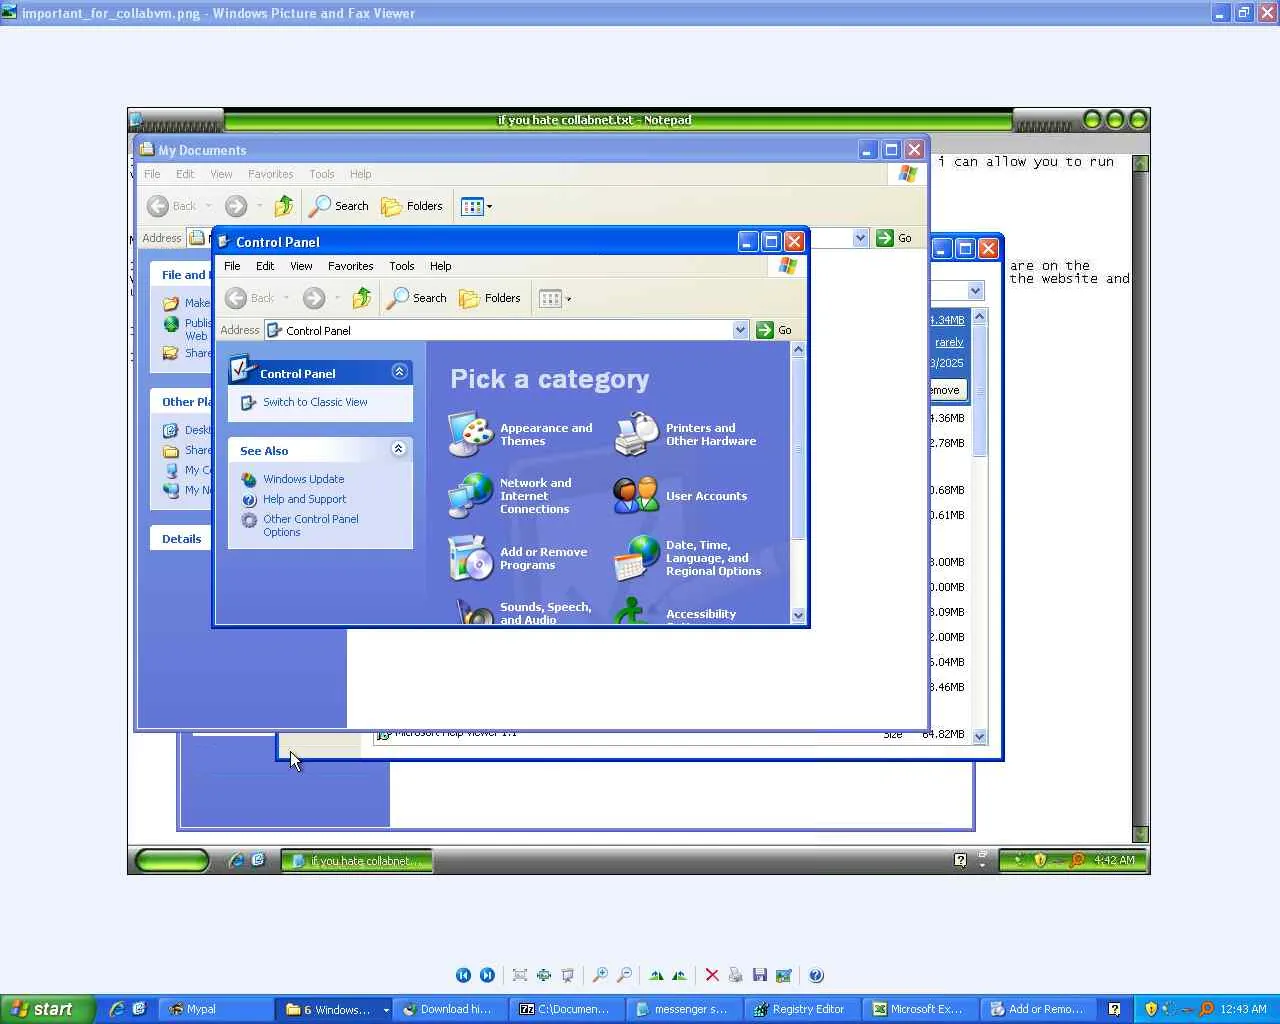The width and height of the screenshot is (1280, 1024).
Task: Click Search in the My Documents toolbar
Action: [x=339, y=206]
